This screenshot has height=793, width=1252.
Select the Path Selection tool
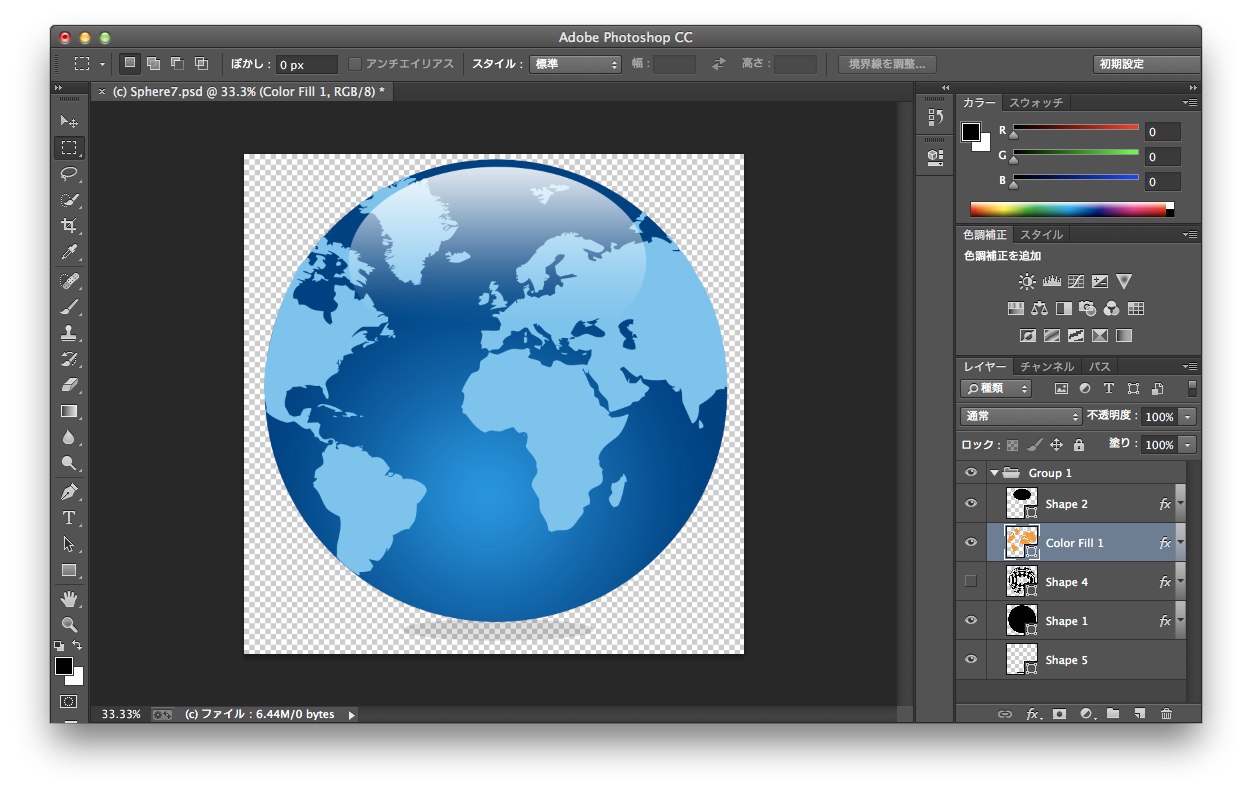click(69, 544)
